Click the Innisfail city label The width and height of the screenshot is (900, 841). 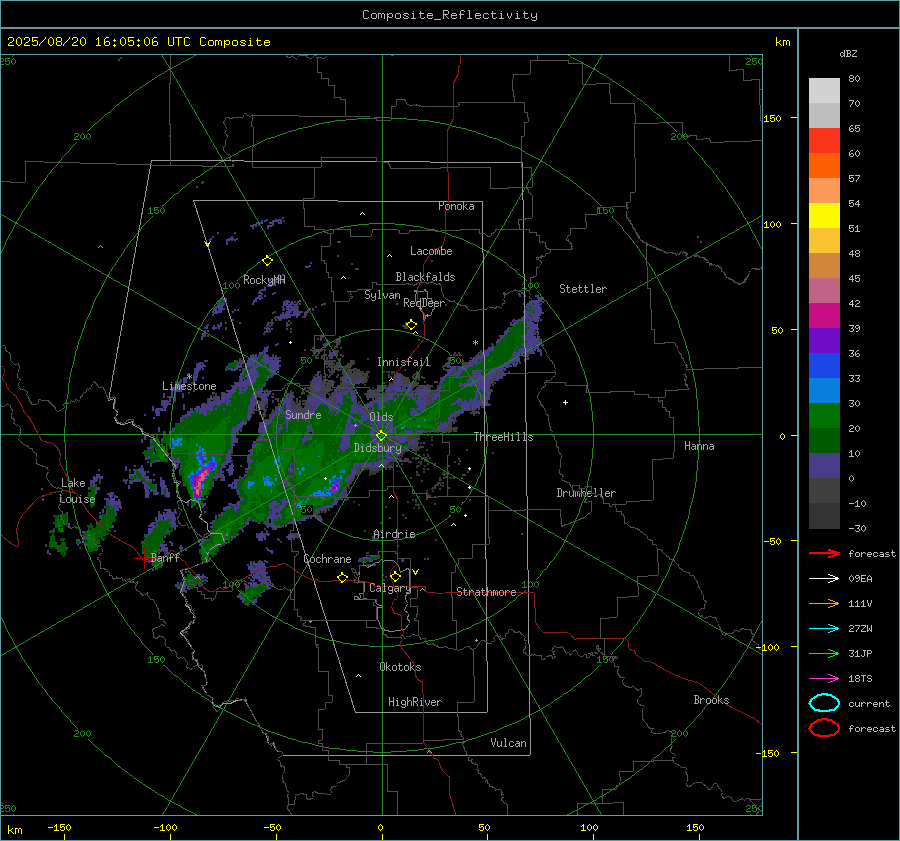[404, 362]
